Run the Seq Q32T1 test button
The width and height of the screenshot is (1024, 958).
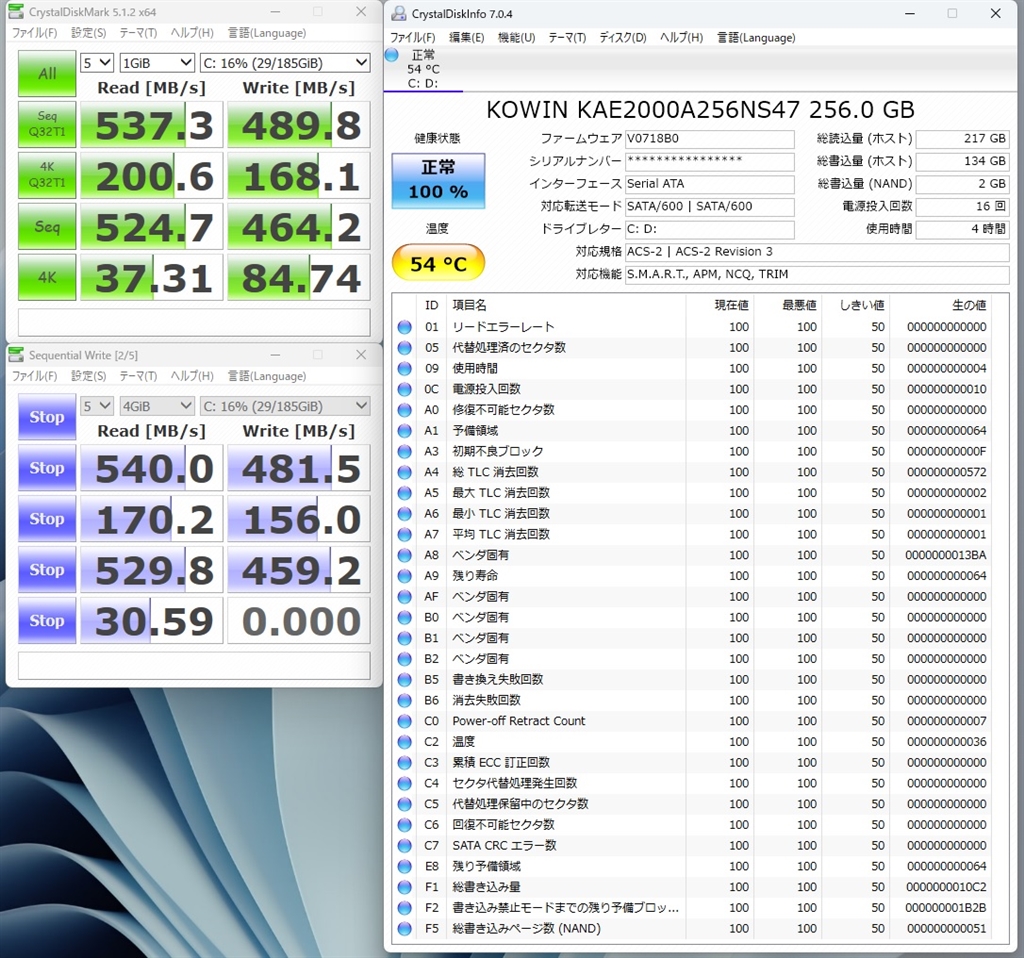point(47,125)
